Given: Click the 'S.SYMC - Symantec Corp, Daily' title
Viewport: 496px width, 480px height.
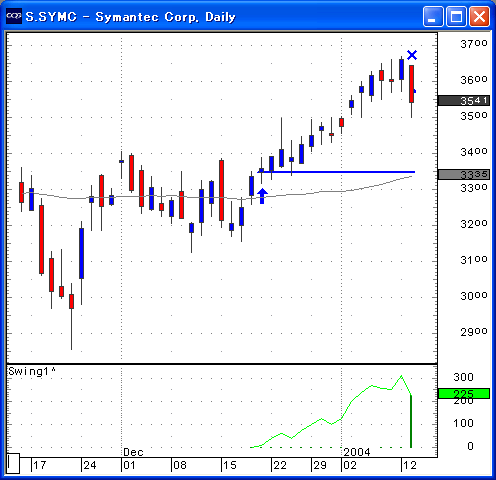Looking at the screenshot, I should pyautogui.click(x=131, y=17).
